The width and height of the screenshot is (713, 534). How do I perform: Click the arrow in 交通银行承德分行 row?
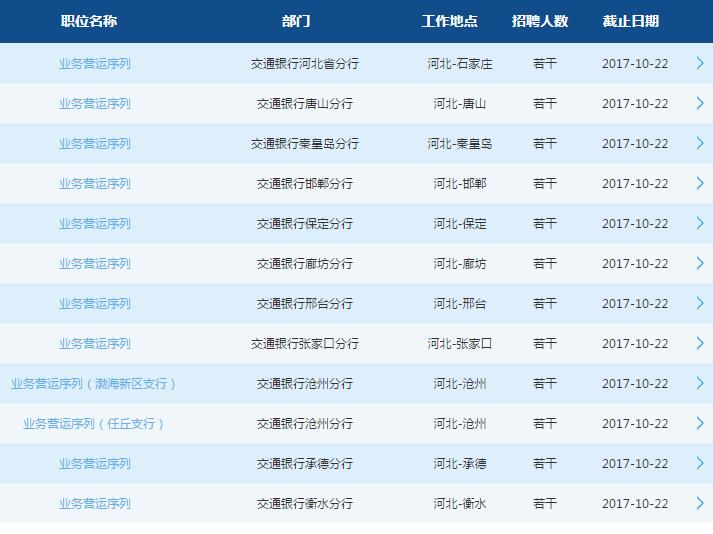click(x=700, y=463)
